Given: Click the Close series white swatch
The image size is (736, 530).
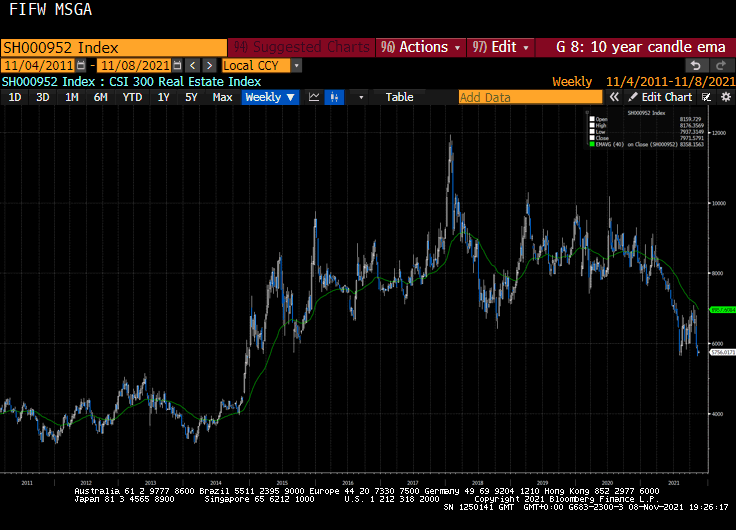Looking at the screenshot, I should [x=592, y=138].
